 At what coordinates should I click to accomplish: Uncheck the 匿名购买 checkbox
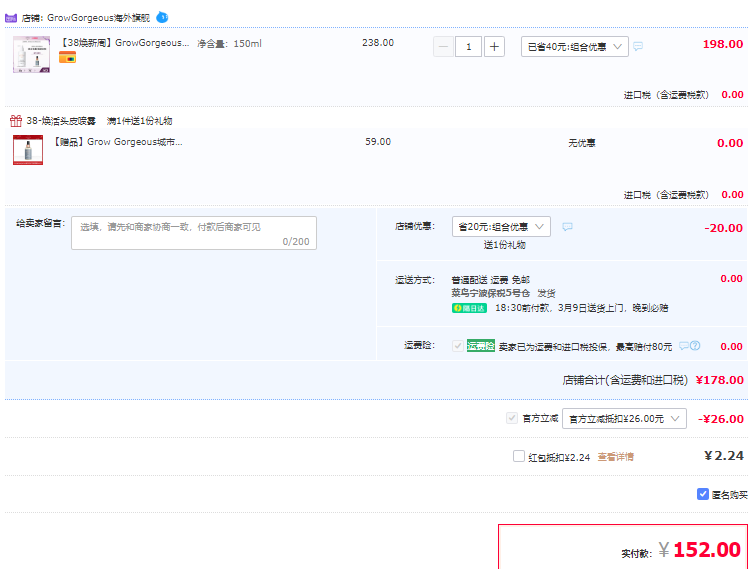pos(702,494)
